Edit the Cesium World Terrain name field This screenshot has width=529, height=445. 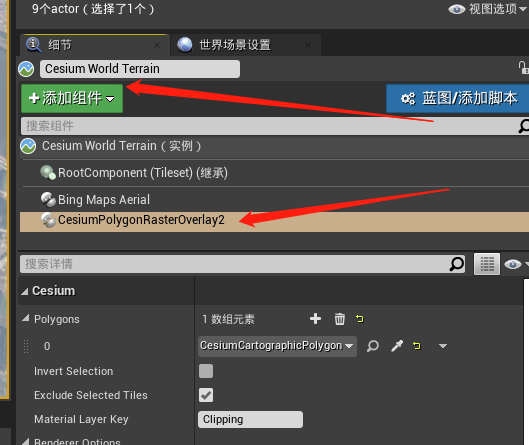[140, 69]
